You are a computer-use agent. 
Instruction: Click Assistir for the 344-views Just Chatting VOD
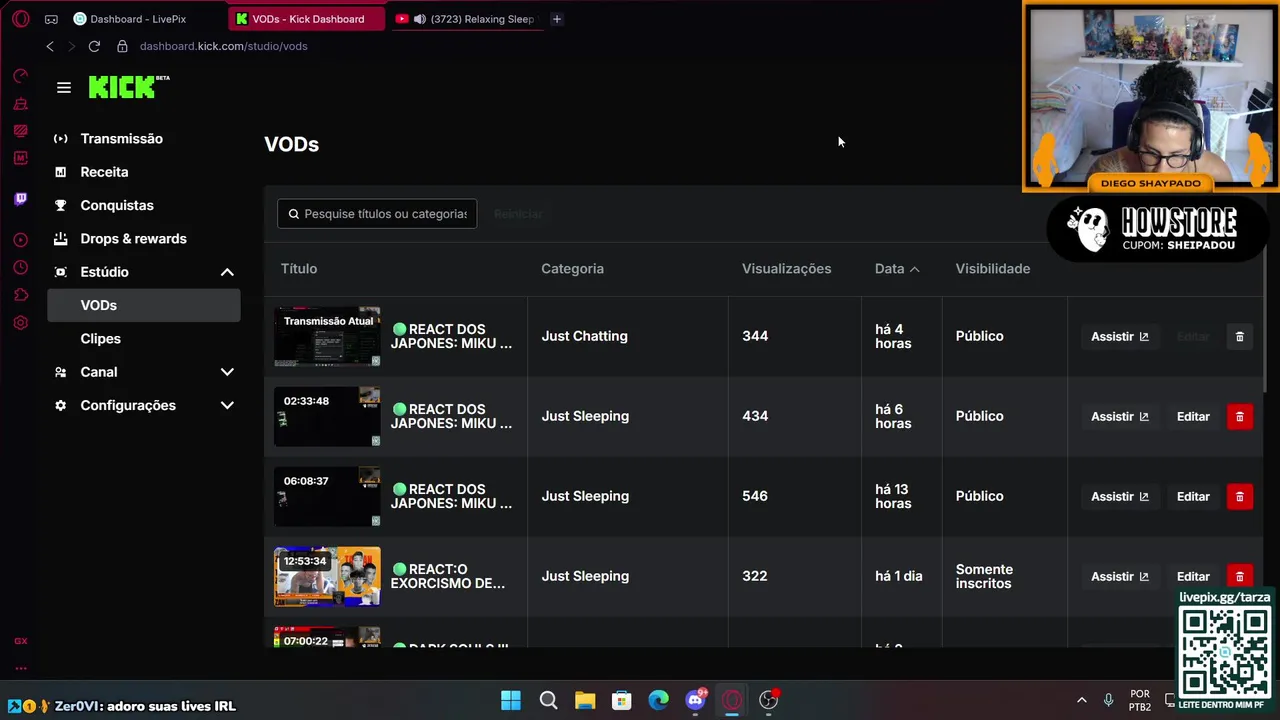pos(1119,336)
